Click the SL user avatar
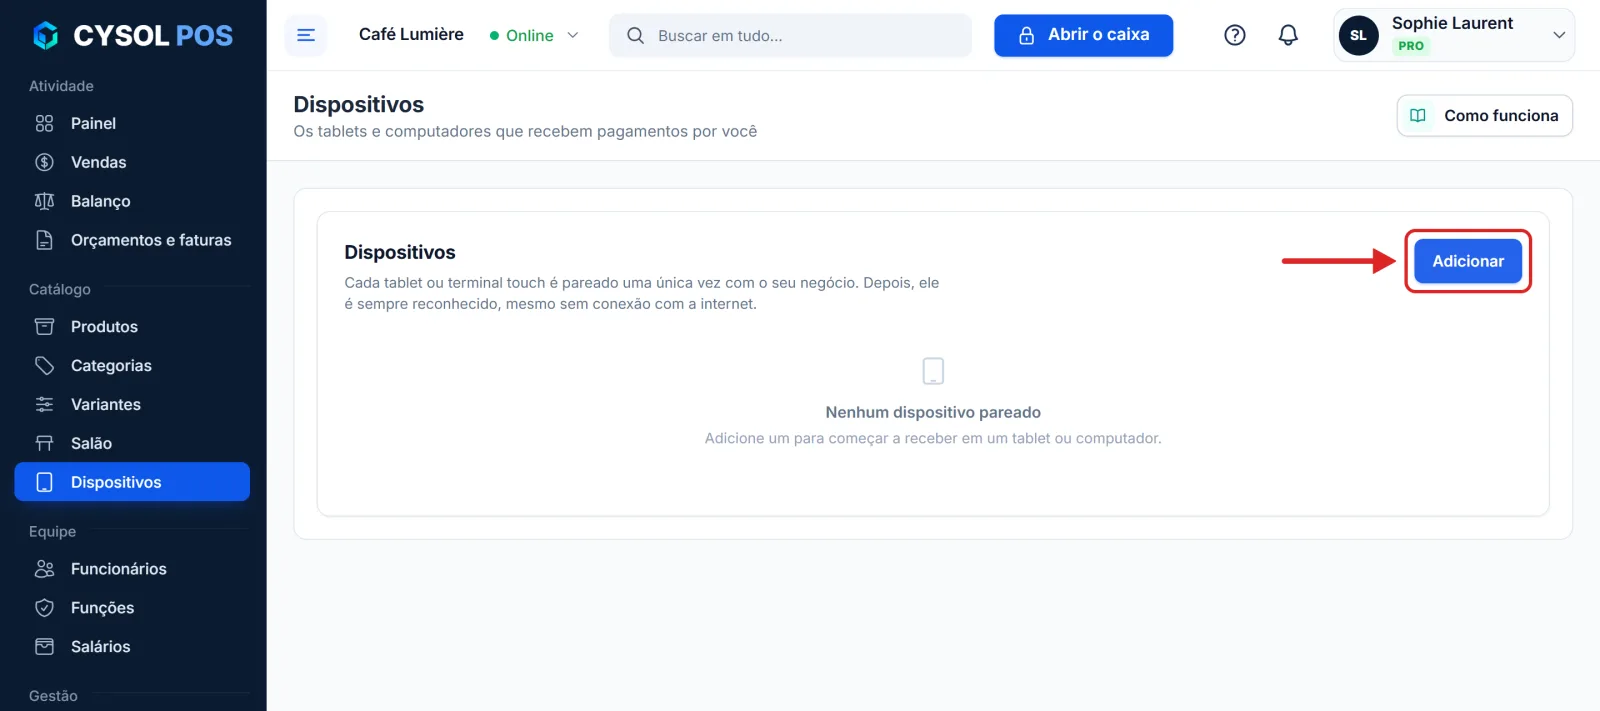Screen dimensions: 1600x711 click(1358, 35)
